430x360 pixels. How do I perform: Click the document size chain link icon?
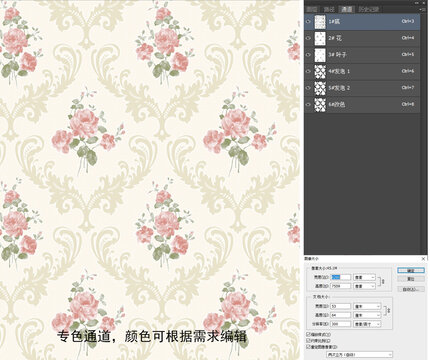pyautogui.click(x=389, y=311)
